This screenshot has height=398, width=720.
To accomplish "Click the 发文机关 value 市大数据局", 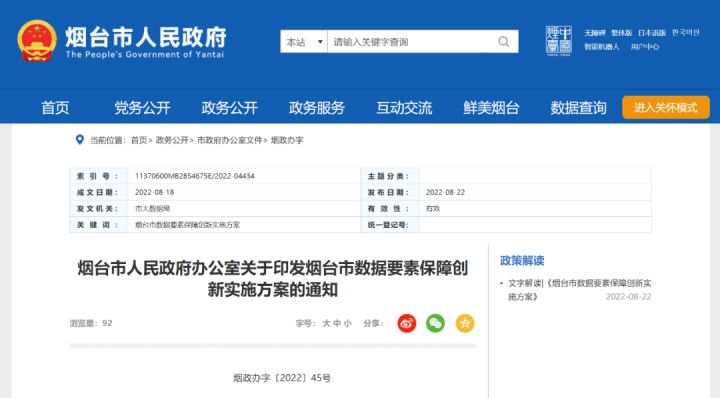I will pos(152,208).
